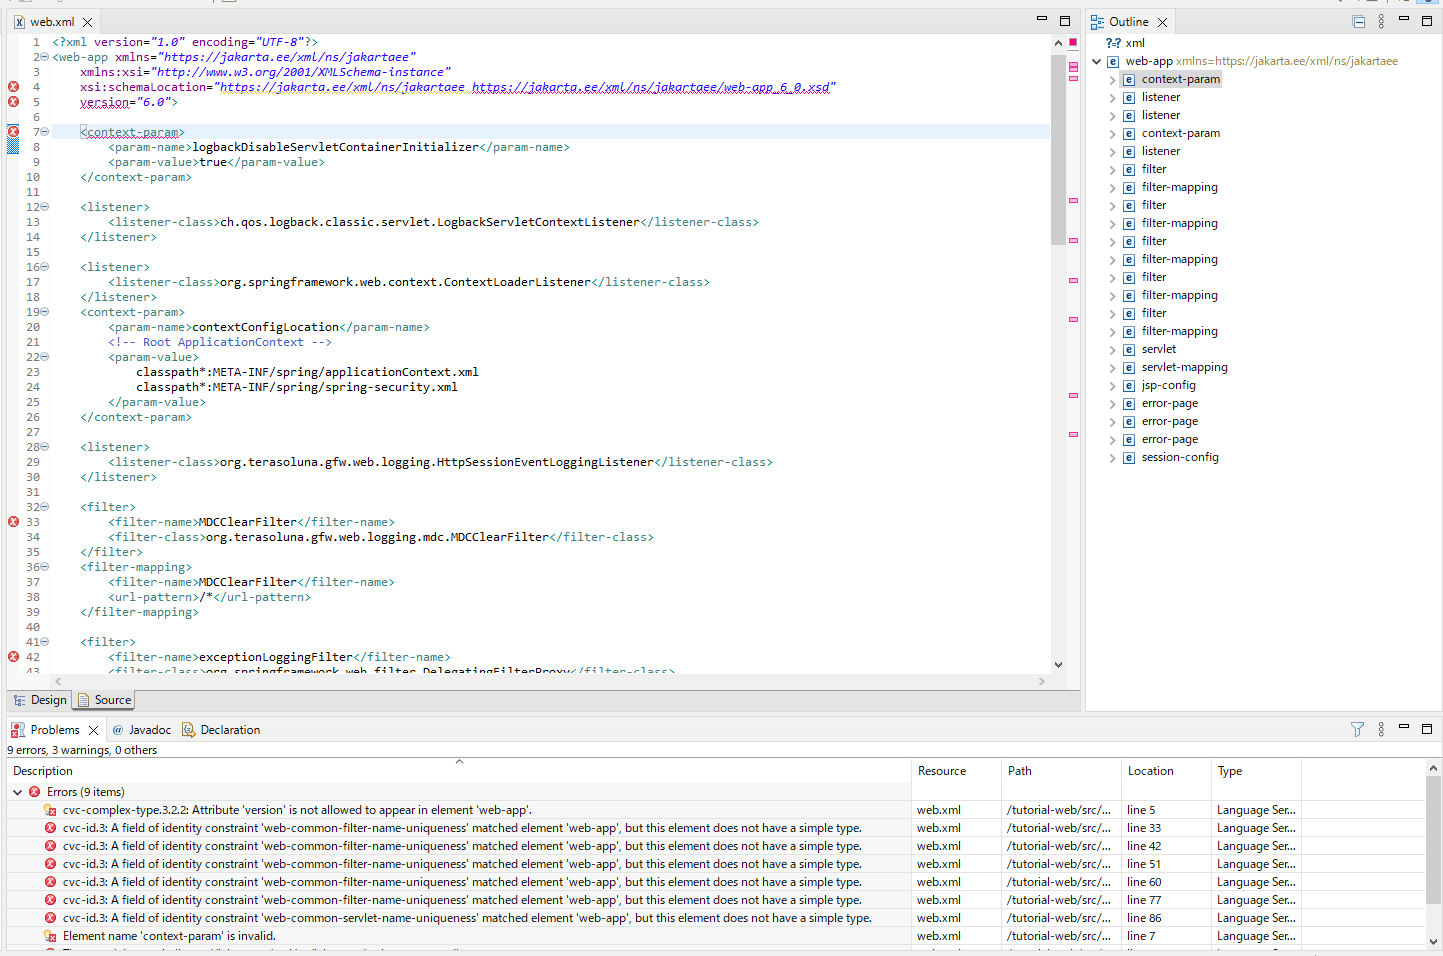Minimize the Problems view
The width and height of the screenshot is (1443, 956).
[1404, 727]
